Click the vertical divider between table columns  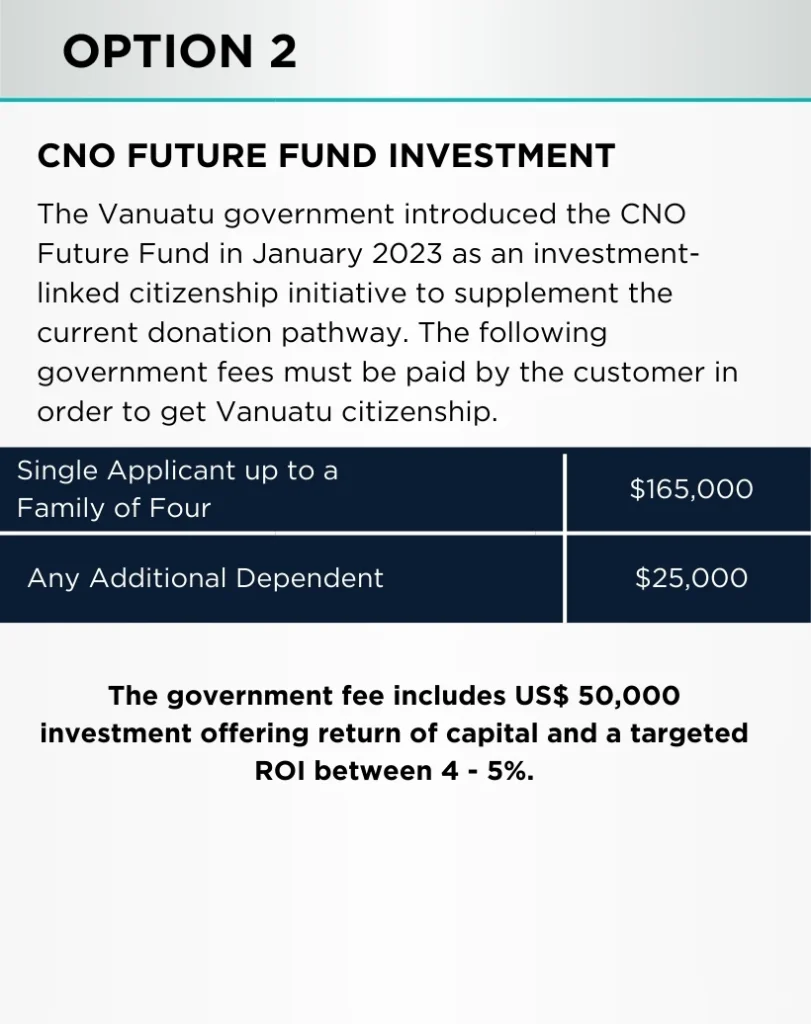click(x=565, y=537)
